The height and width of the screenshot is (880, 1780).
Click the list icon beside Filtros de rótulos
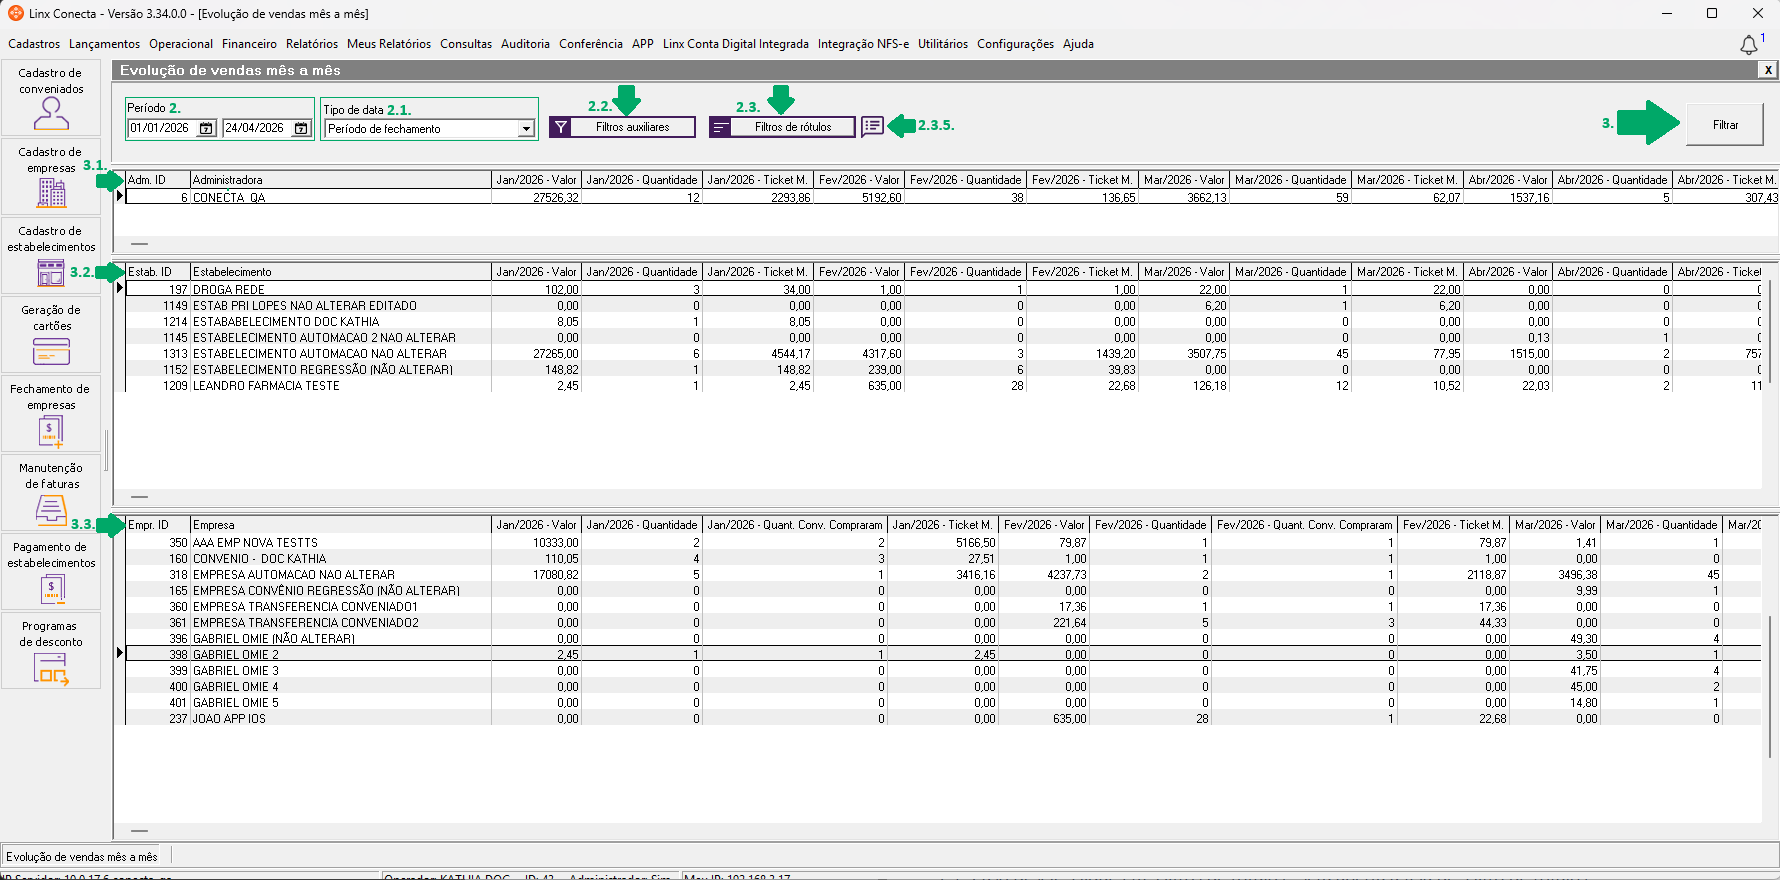[872, 126]
